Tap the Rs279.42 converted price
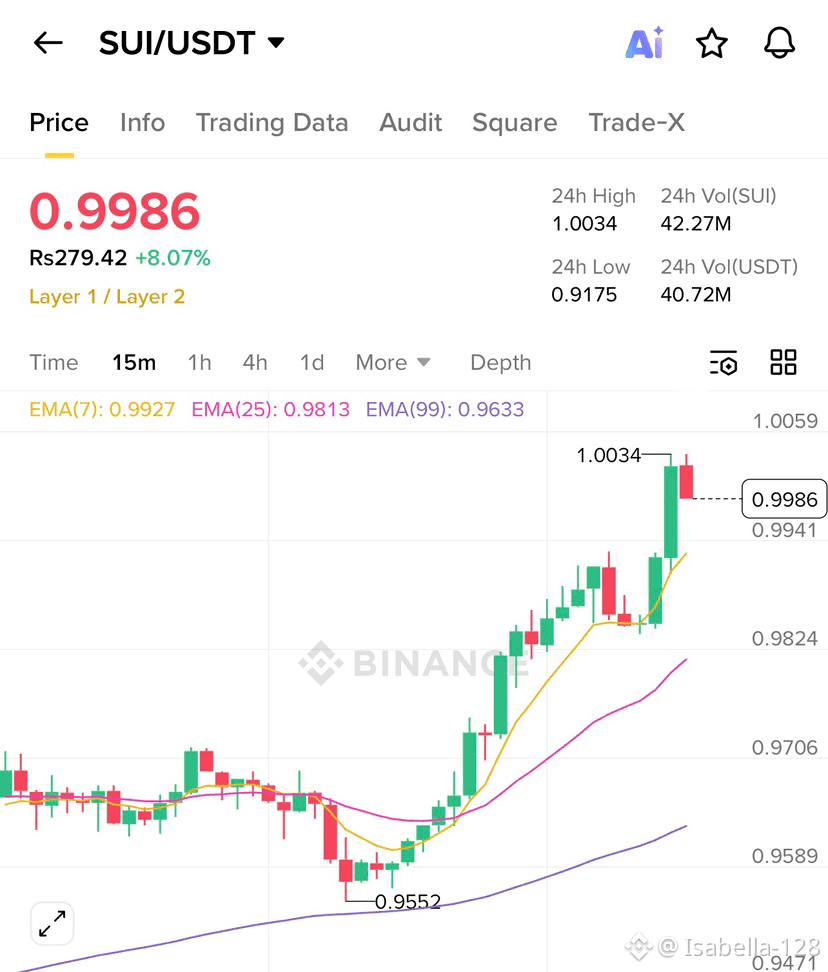828x972 pixels. 78,258
